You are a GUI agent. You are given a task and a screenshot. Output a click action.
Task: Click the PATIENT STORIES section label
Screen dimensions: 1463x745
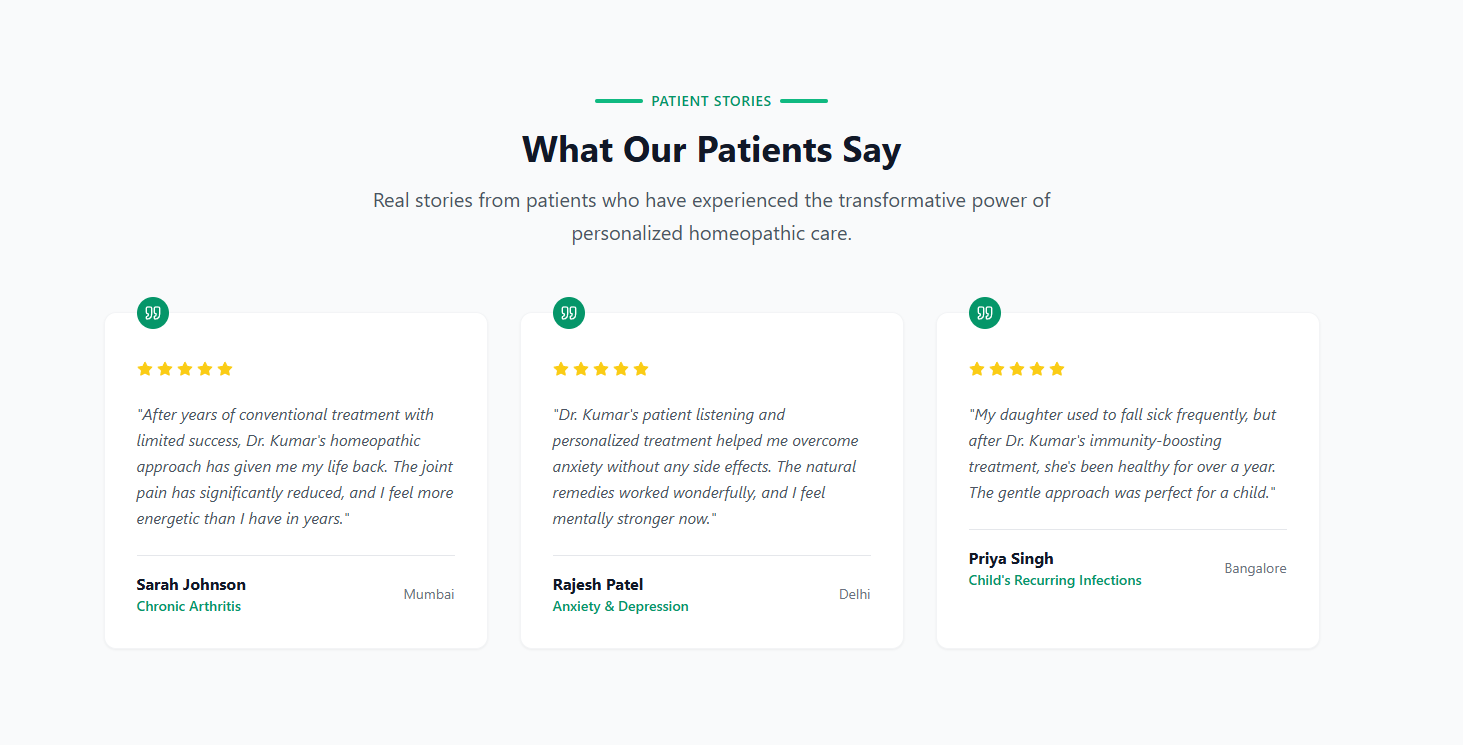point(711,101)
